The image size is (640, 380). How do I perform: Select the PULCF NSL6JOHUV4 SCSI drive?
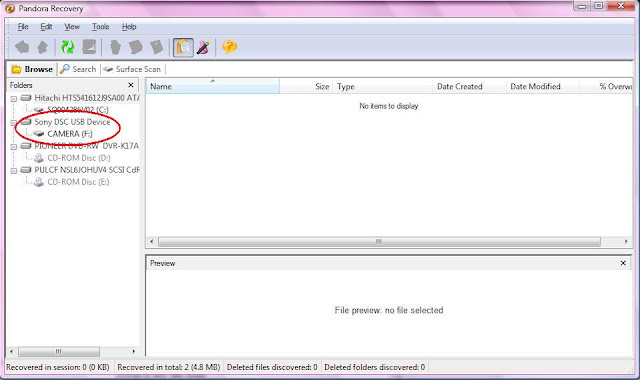click(x=87, y=170)
